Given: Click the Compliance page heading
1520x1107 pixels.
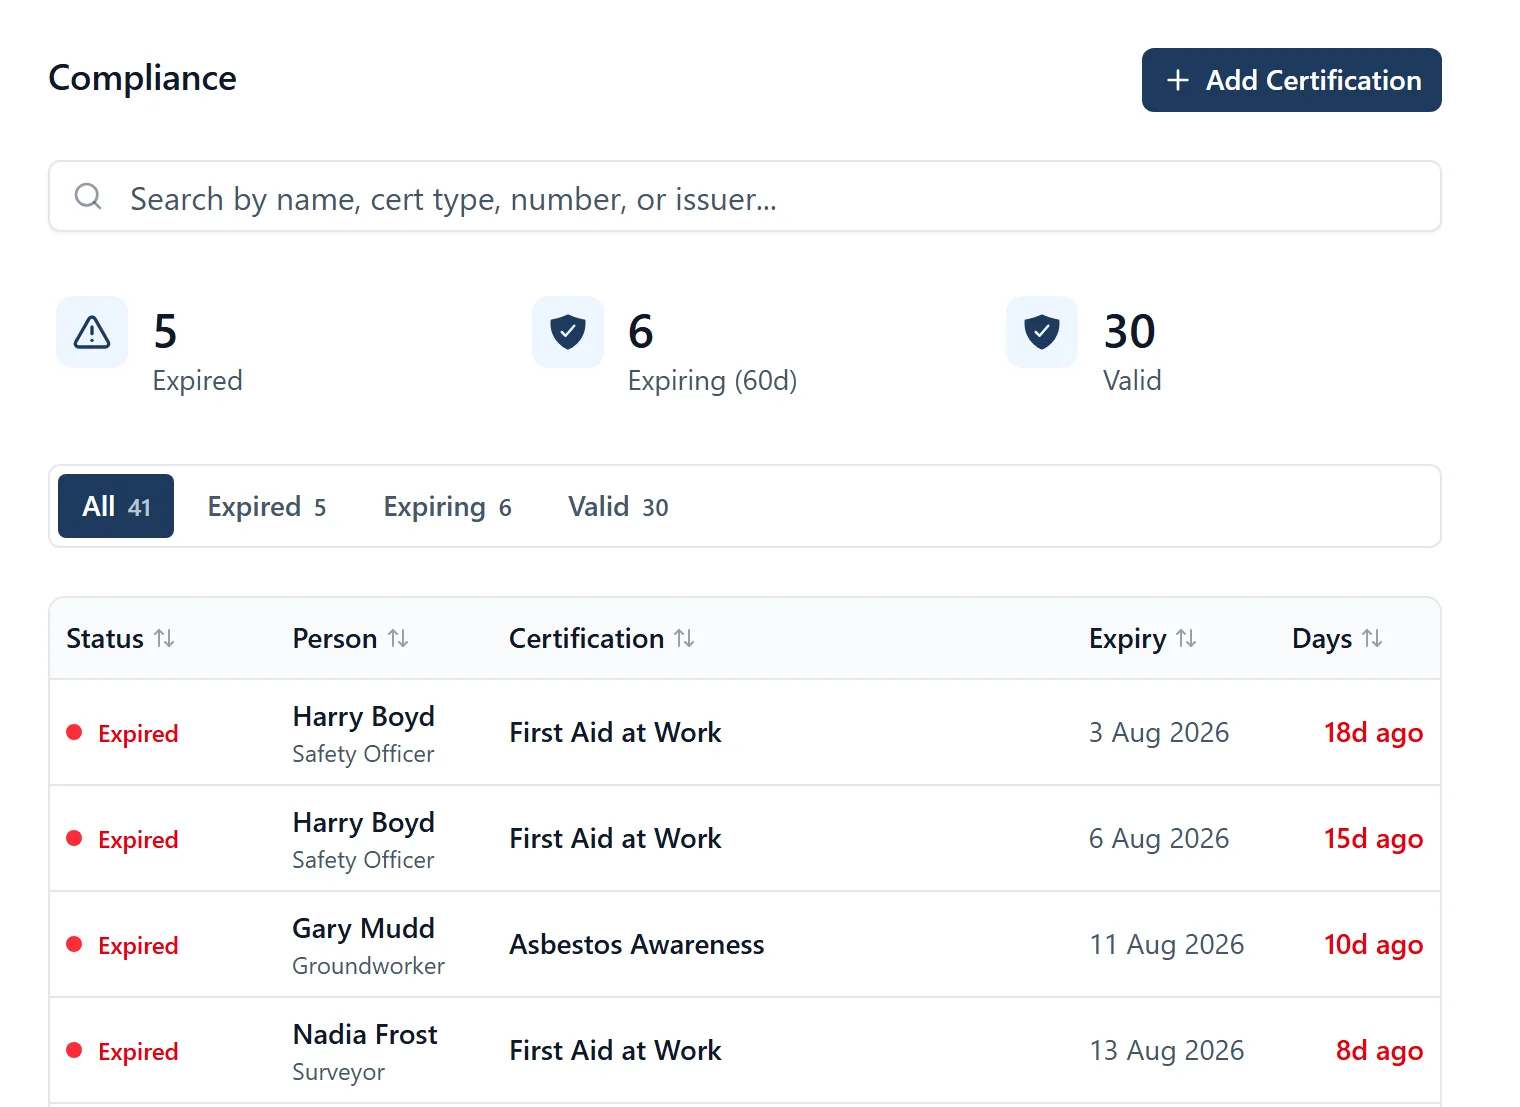Looking at the screenshot, I should coord(143,78).
